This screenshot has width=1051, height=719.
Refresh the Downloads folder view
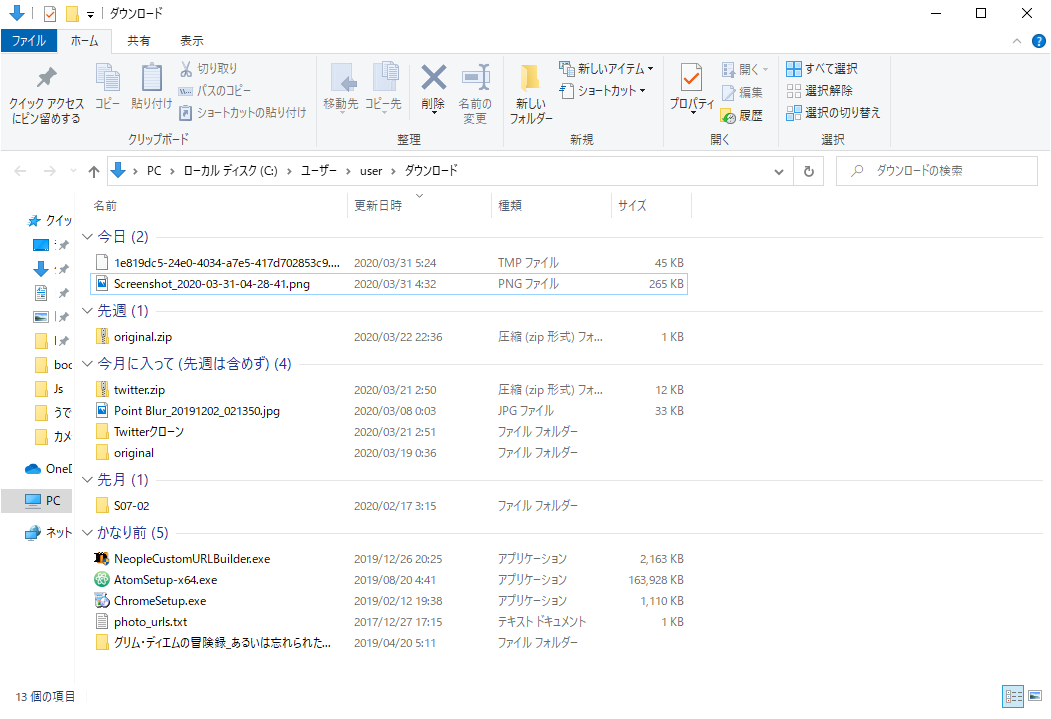809,172
